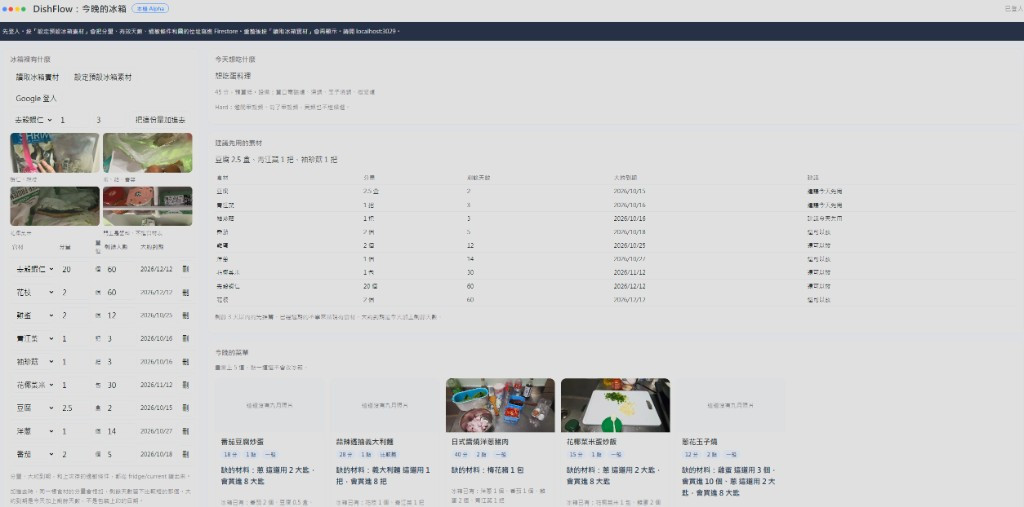Open the green vegetable bag fridge photo

pyautogui.click(x=148, y=153)
